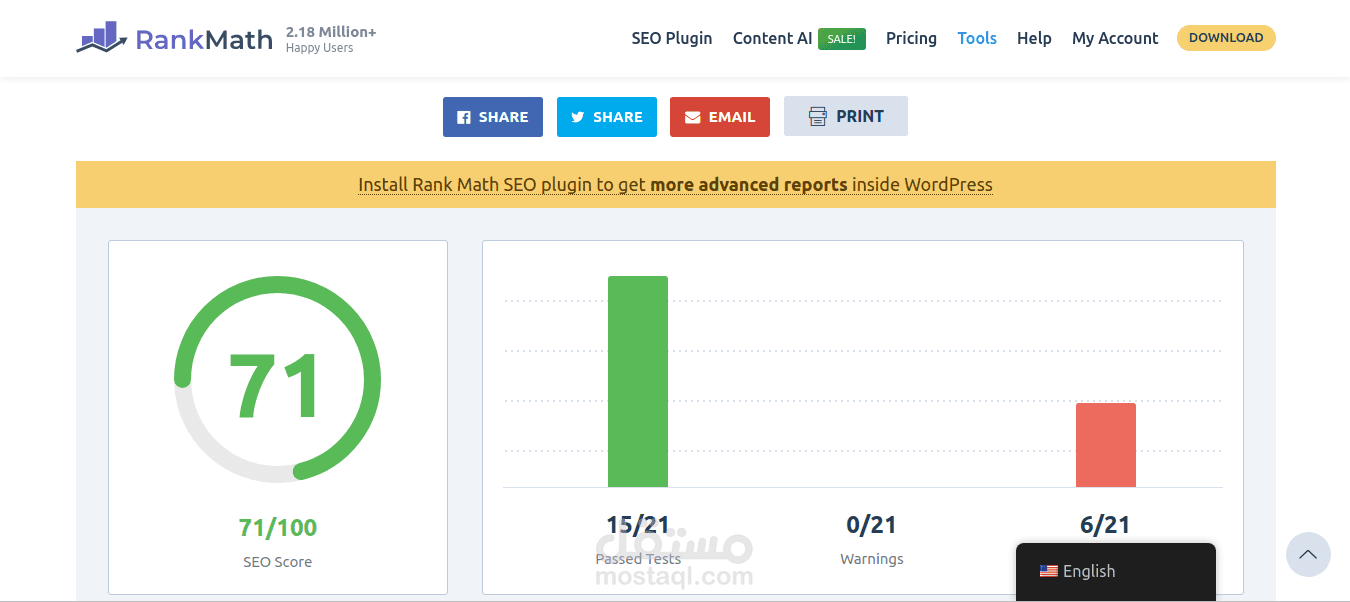Click the Twitter bird icon

pyautogui.click(x=578, y=117)
